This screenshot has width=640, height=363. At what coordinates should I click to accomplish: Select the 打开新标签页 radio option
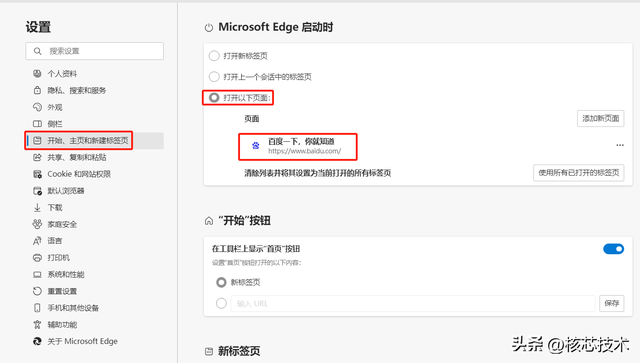coord(214,56)
